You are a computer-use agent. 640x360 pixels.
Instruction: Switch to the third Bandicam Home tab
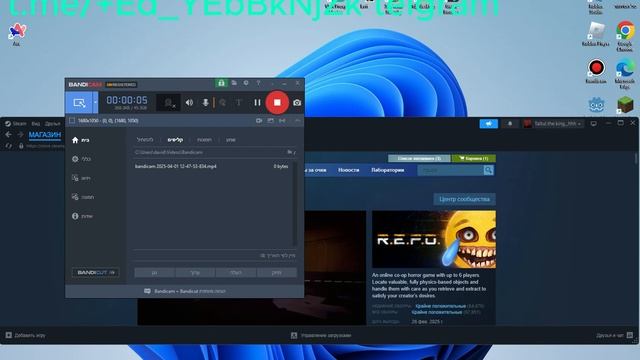(204, 140)
